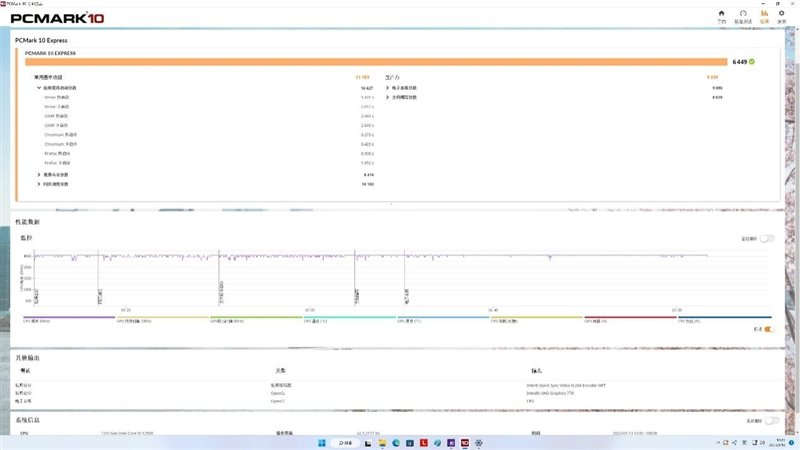Toggle the dark blue CPU load legend
Viewport: 800px width, 450px height.
point(724,319)
